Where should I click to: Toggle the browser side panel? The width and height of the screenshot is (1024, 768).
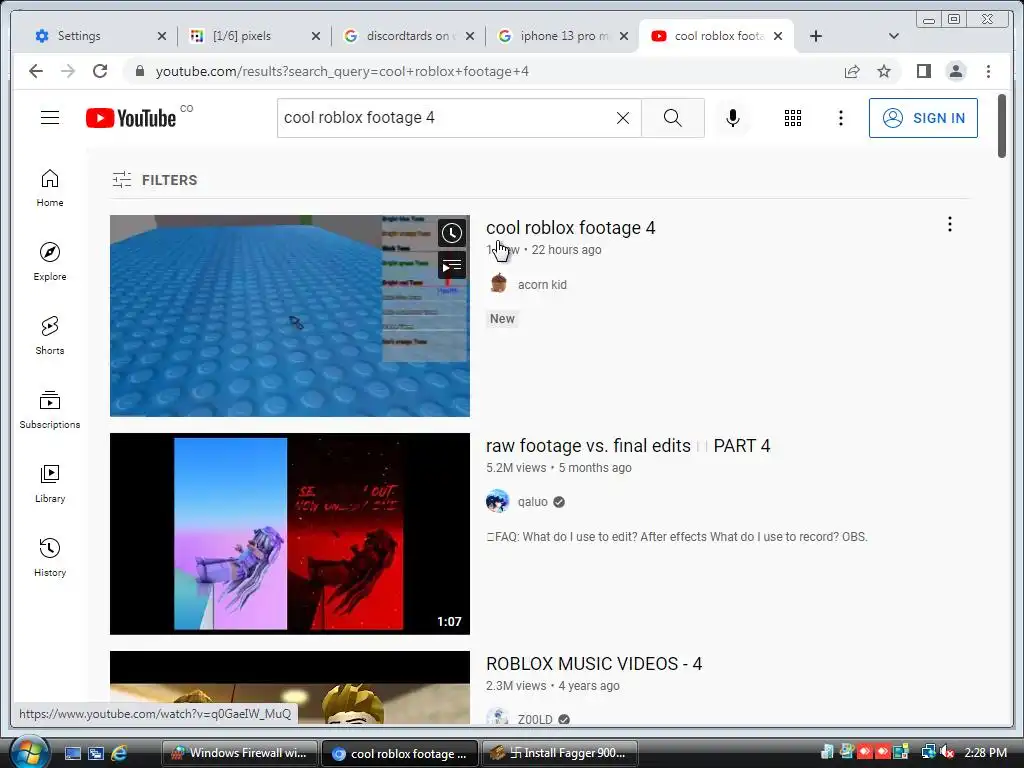(923, 71)
